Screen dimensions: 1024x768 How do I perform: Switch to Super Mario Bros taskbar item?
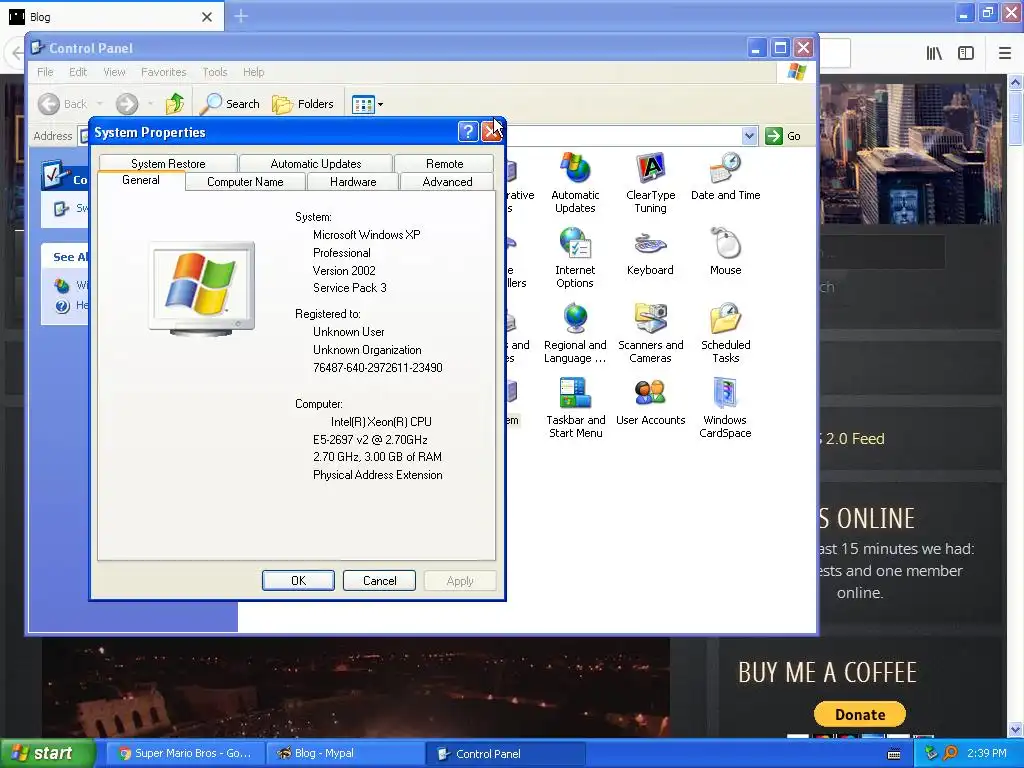(x=185, y=753)
